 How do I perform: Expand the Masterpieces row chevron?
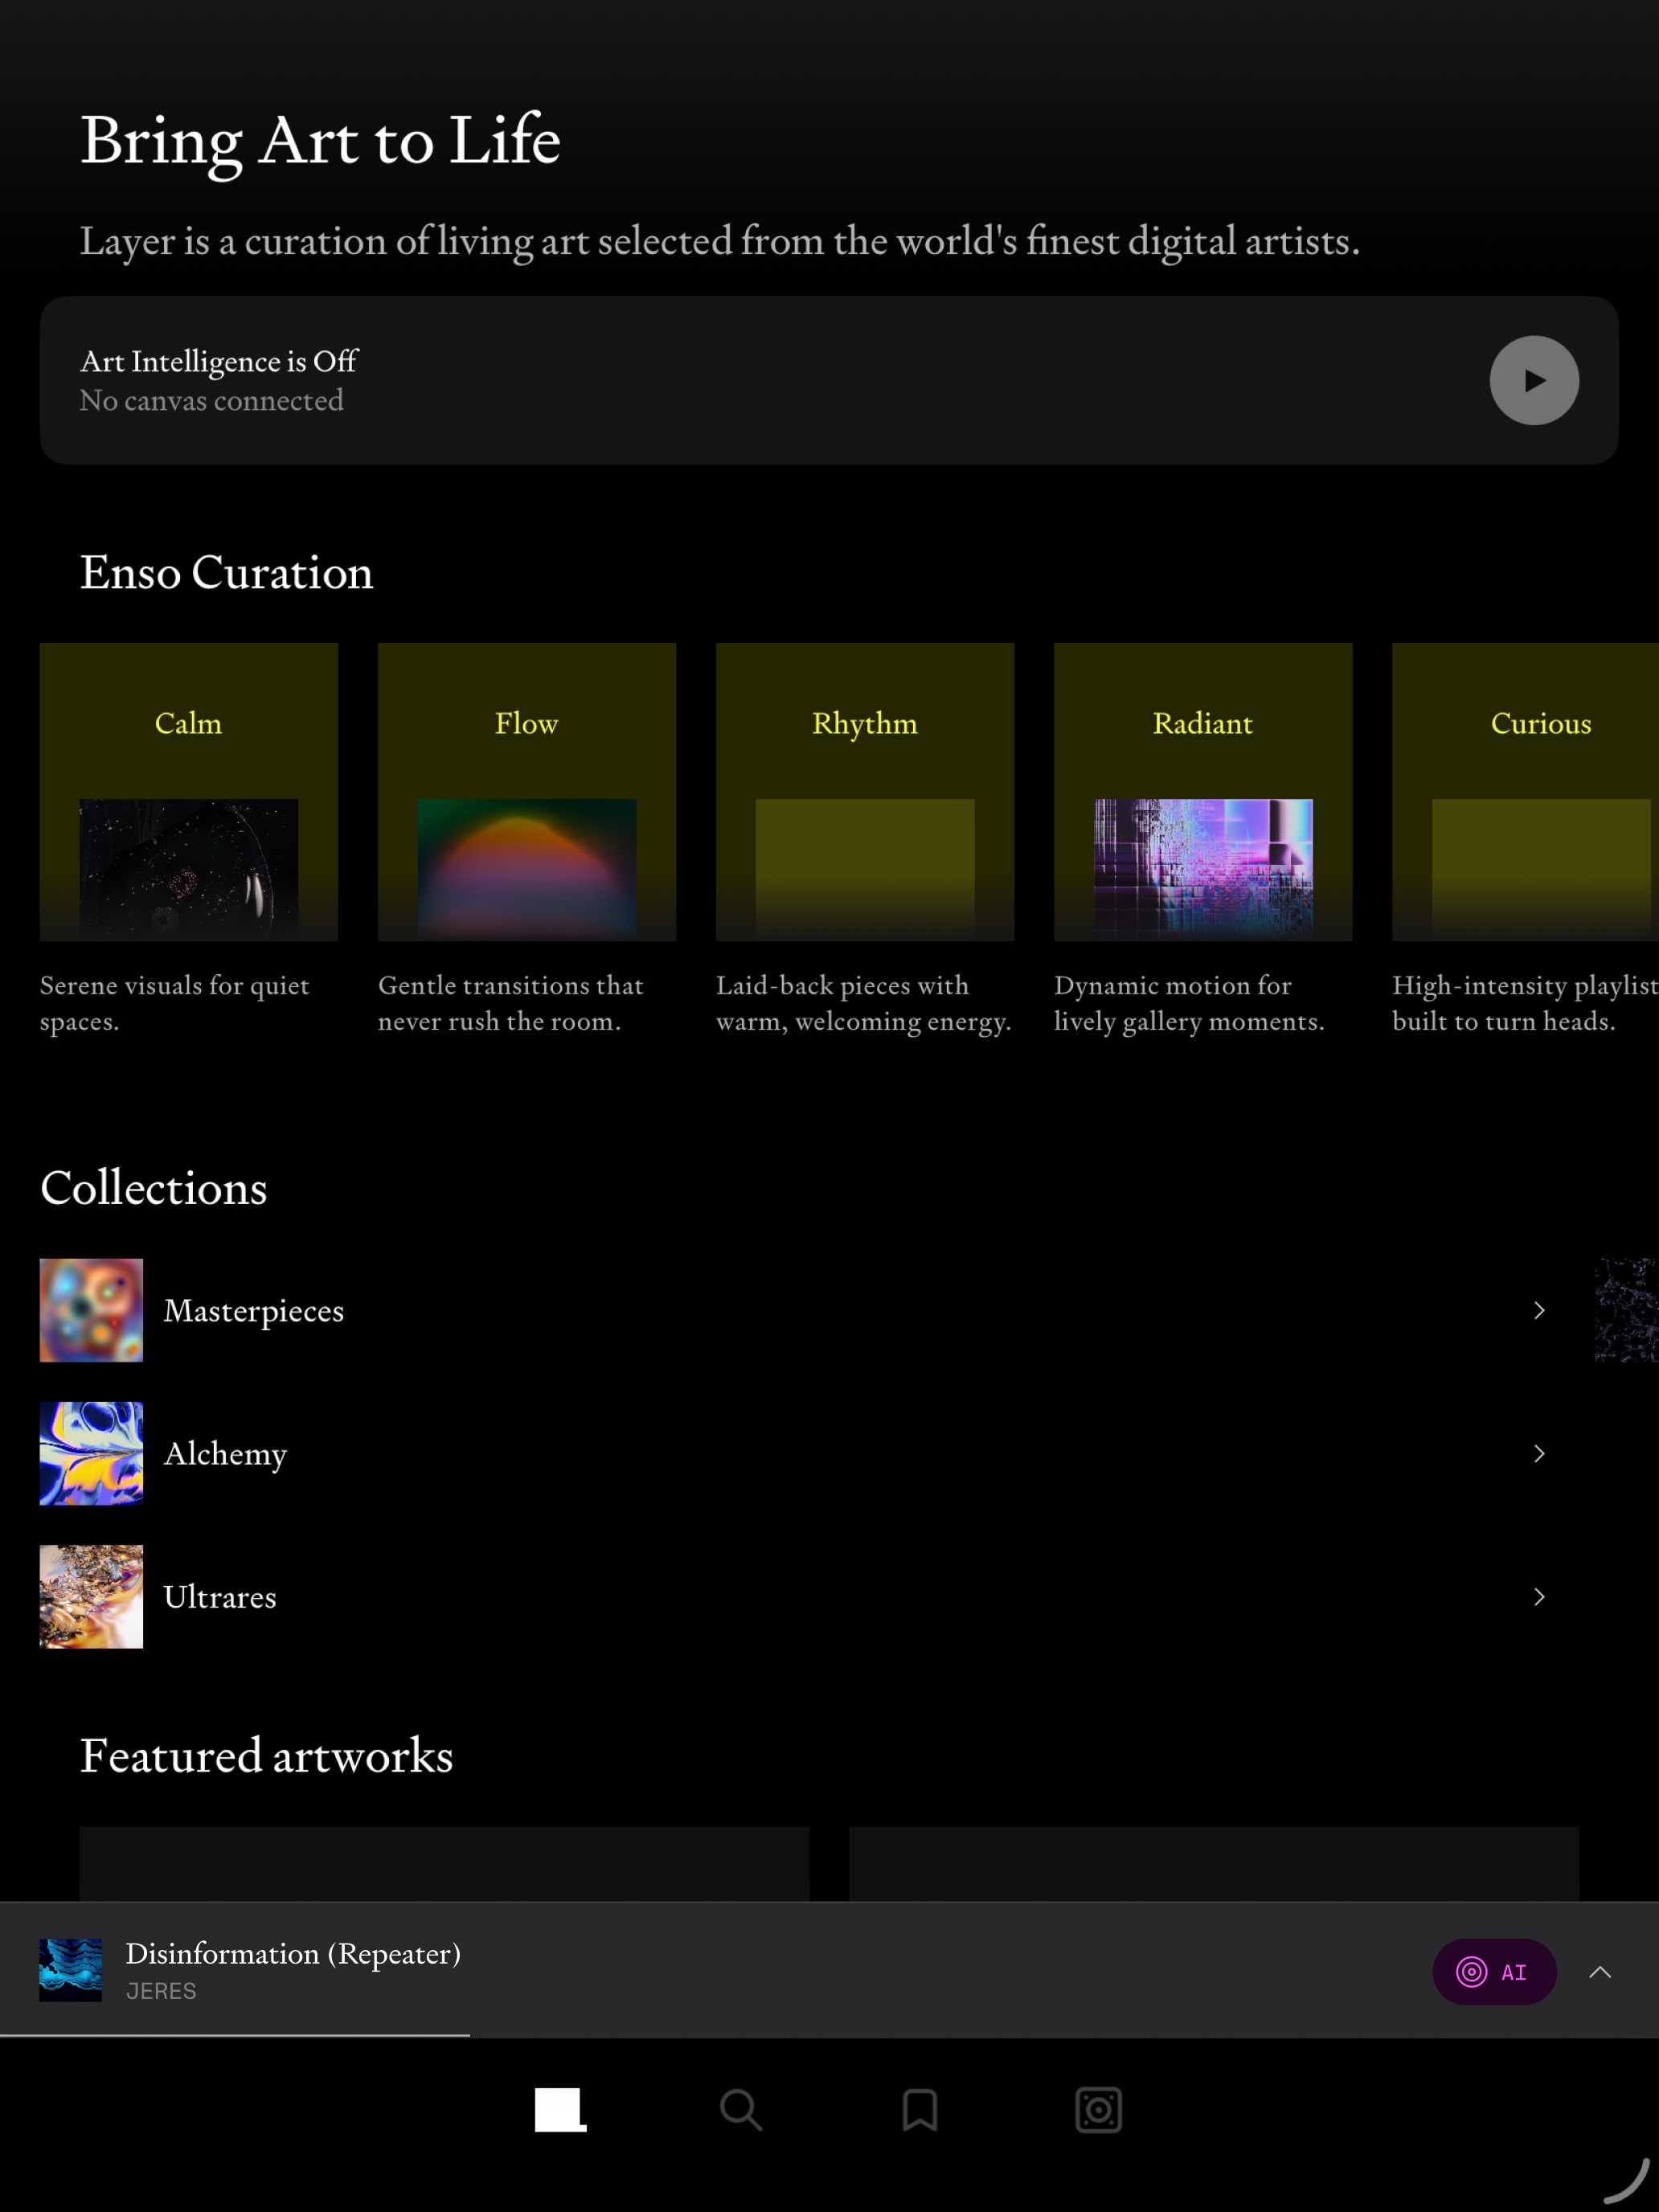tap(1539, 1310)
